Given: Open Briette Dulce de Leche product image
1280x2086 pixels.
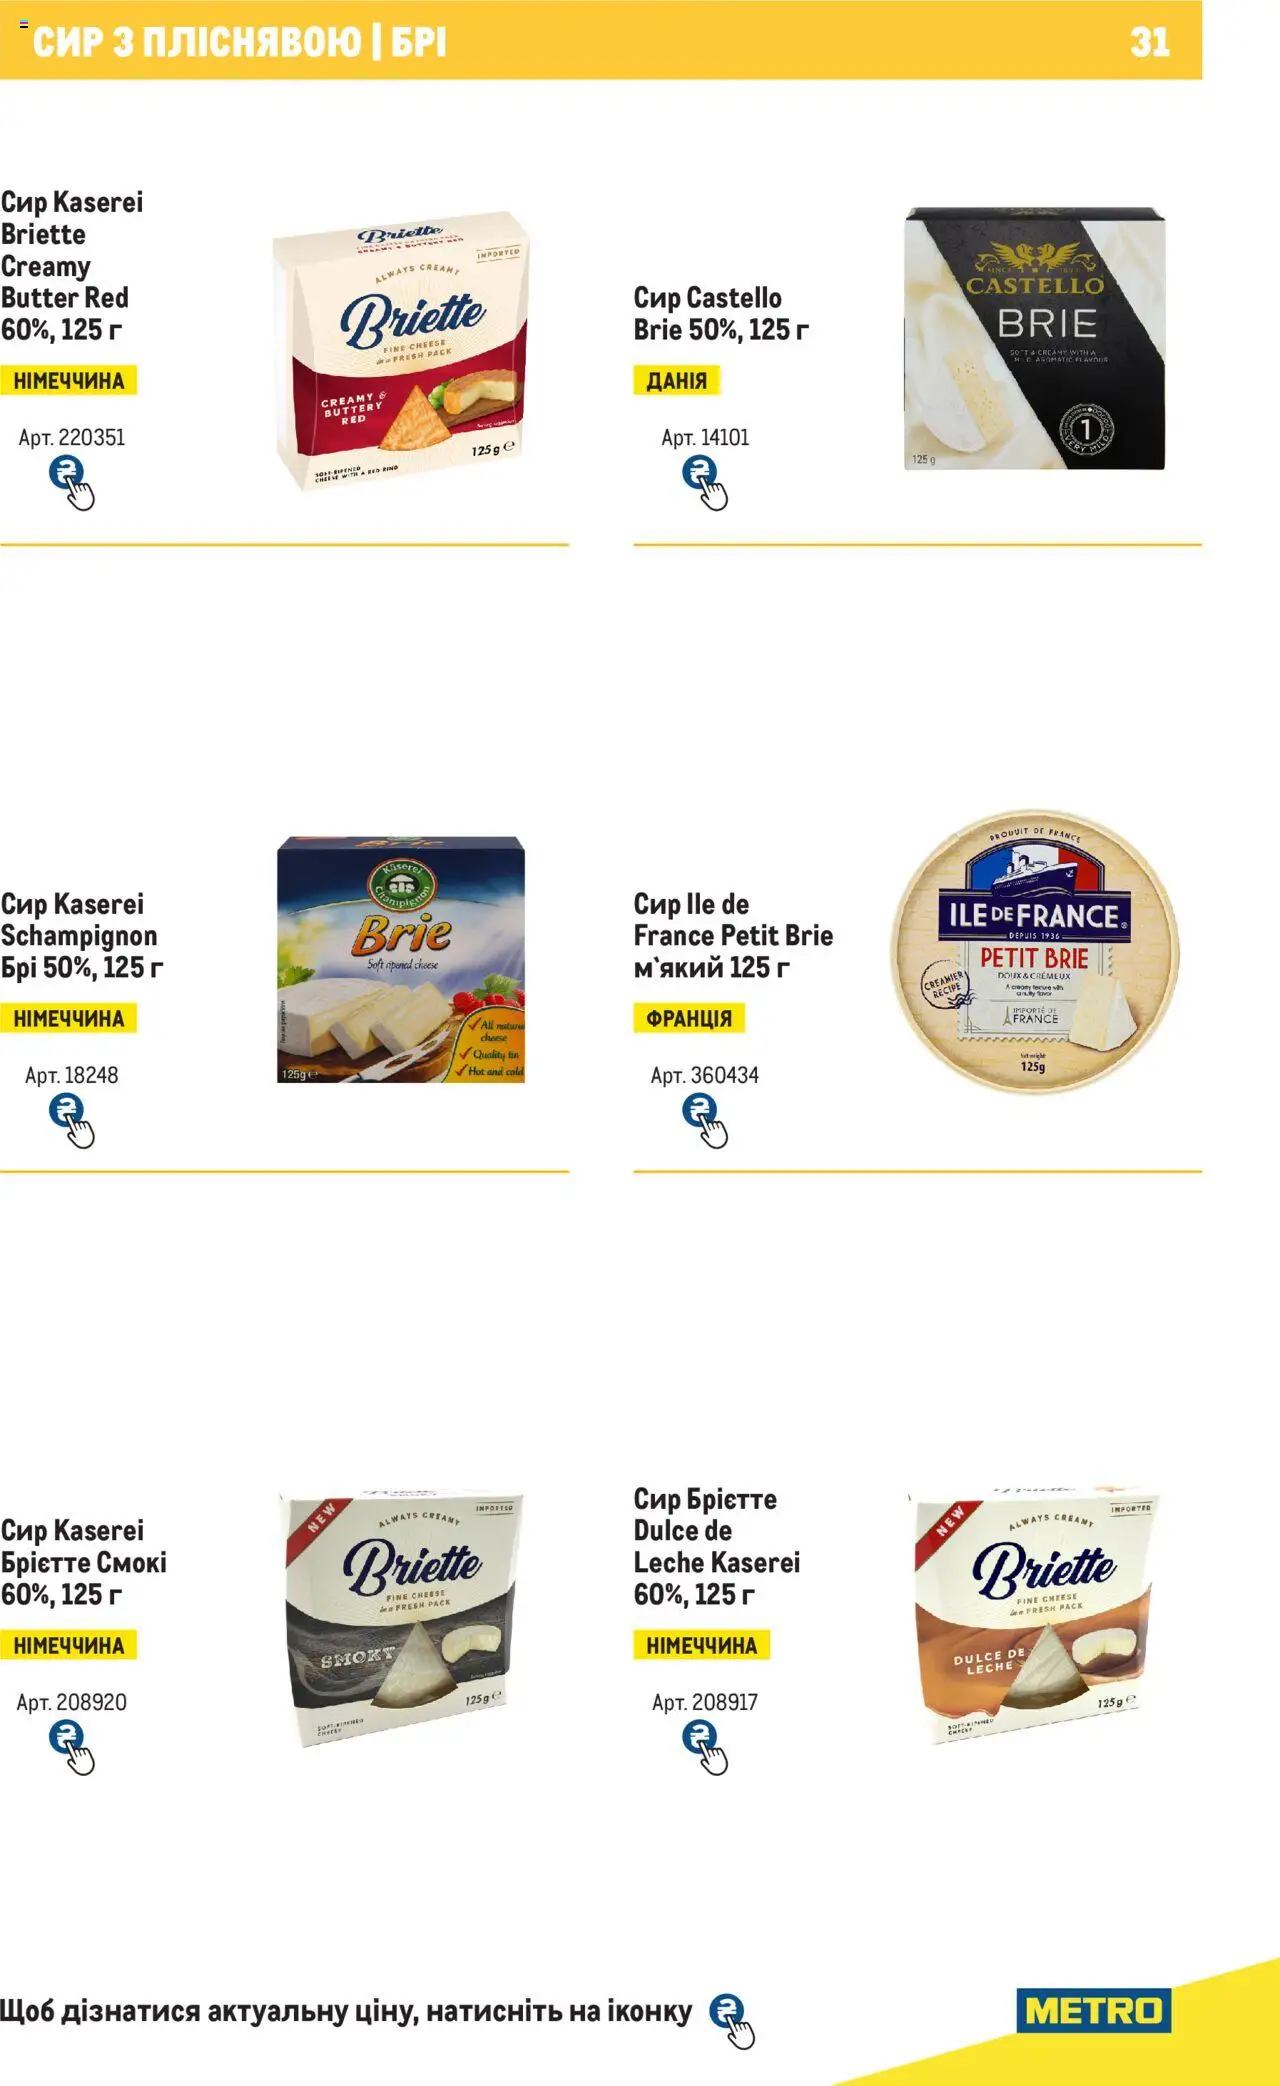Looking at the screenshot, I should [x=1034, y=1615].
